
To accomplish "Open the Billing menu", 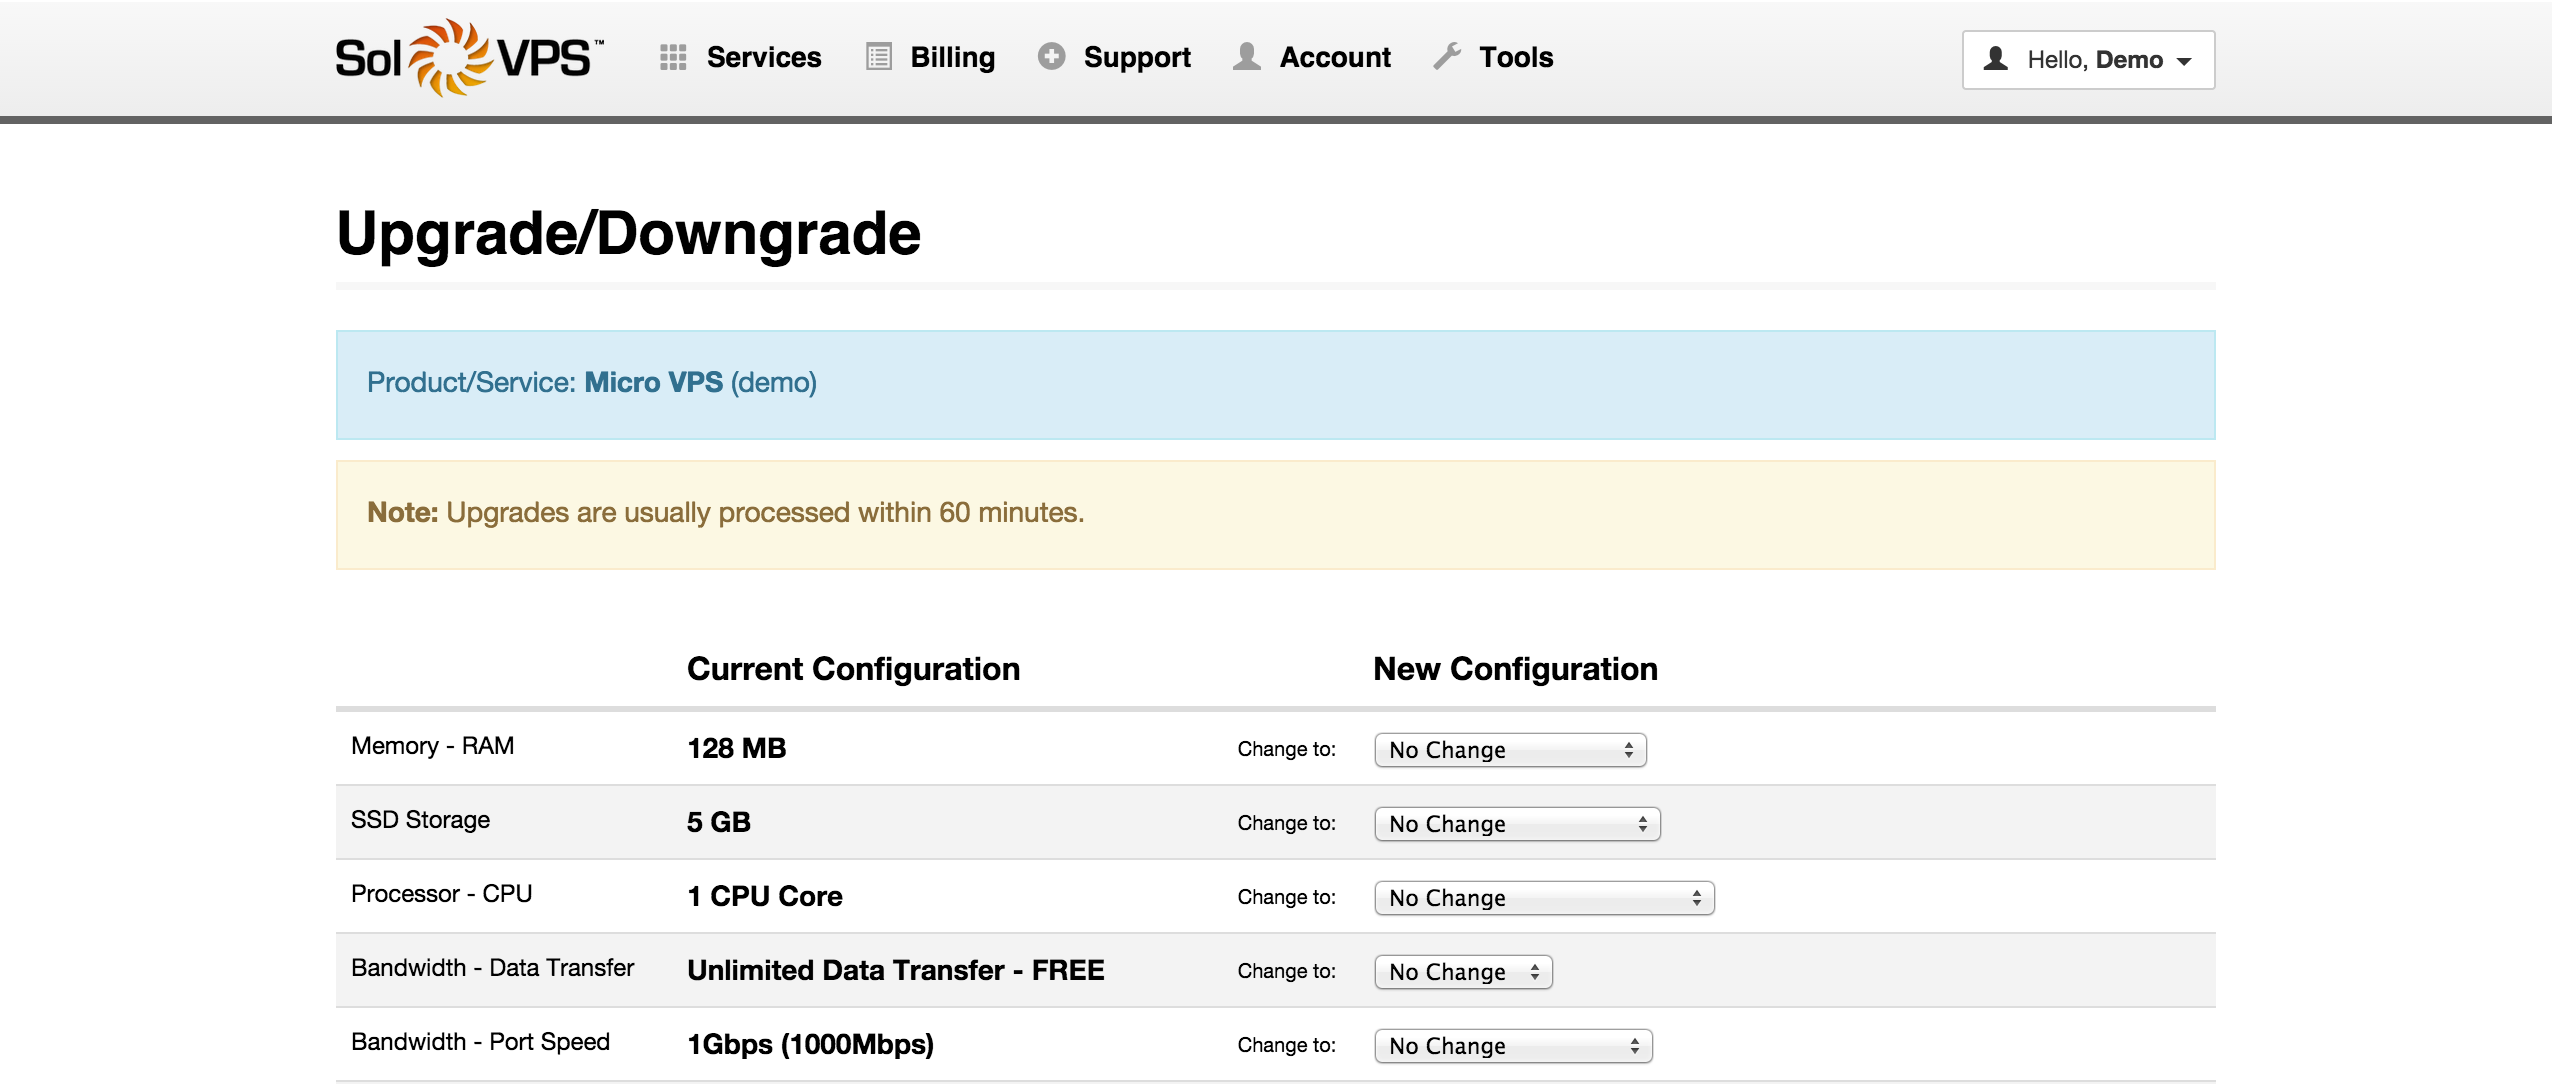I will tap(951, 57).
